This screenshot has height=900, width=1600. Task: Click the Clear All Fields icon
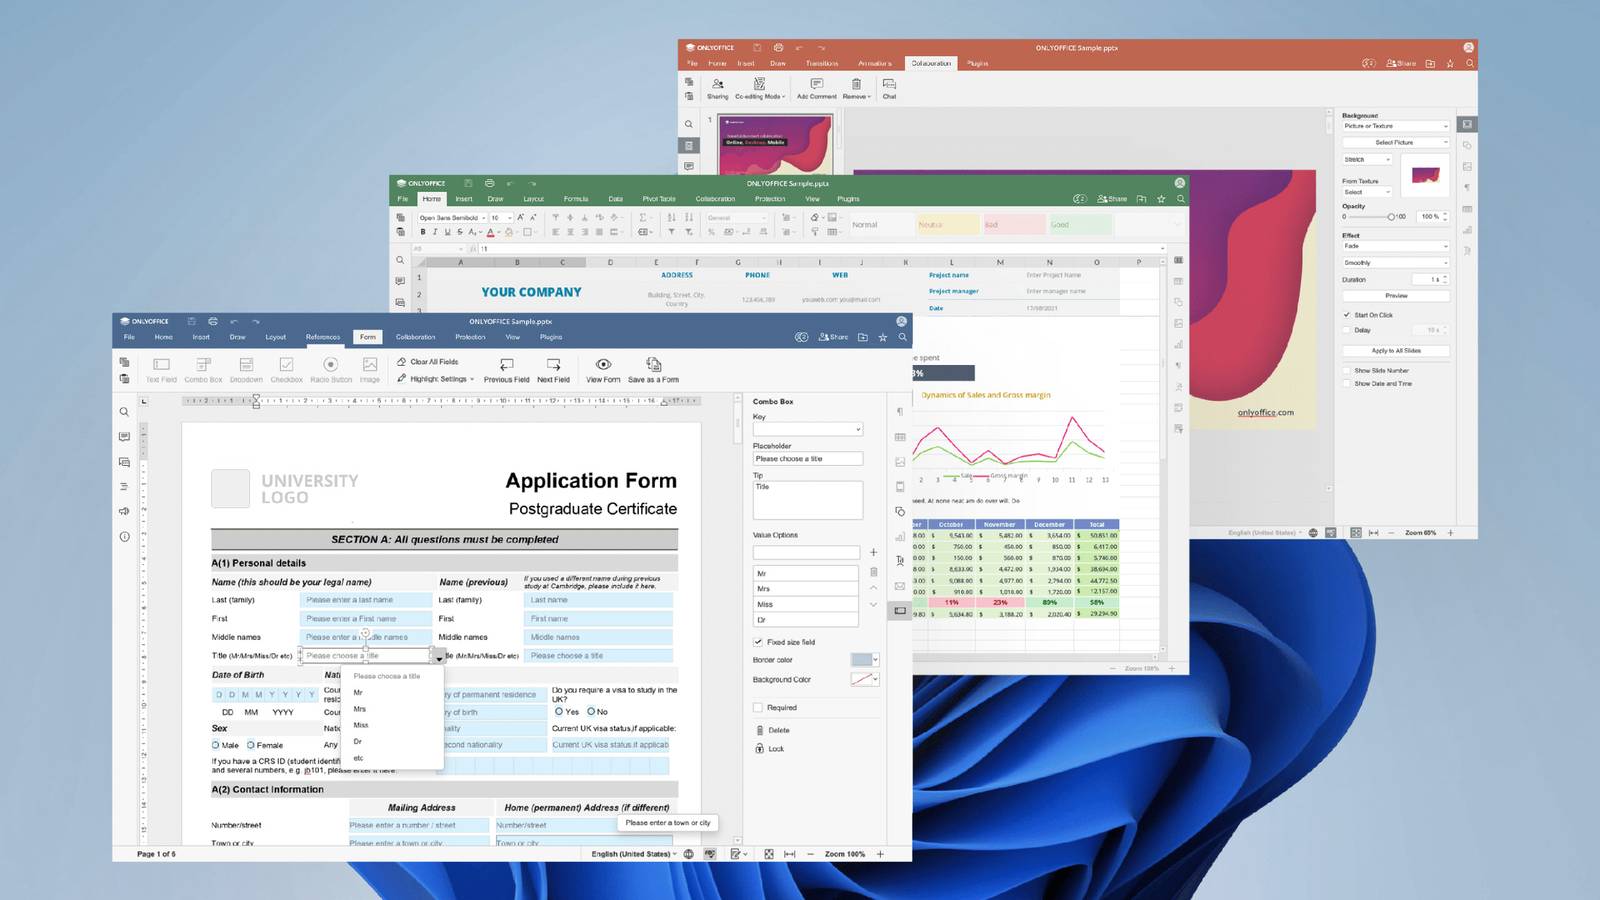click(400, 362)
